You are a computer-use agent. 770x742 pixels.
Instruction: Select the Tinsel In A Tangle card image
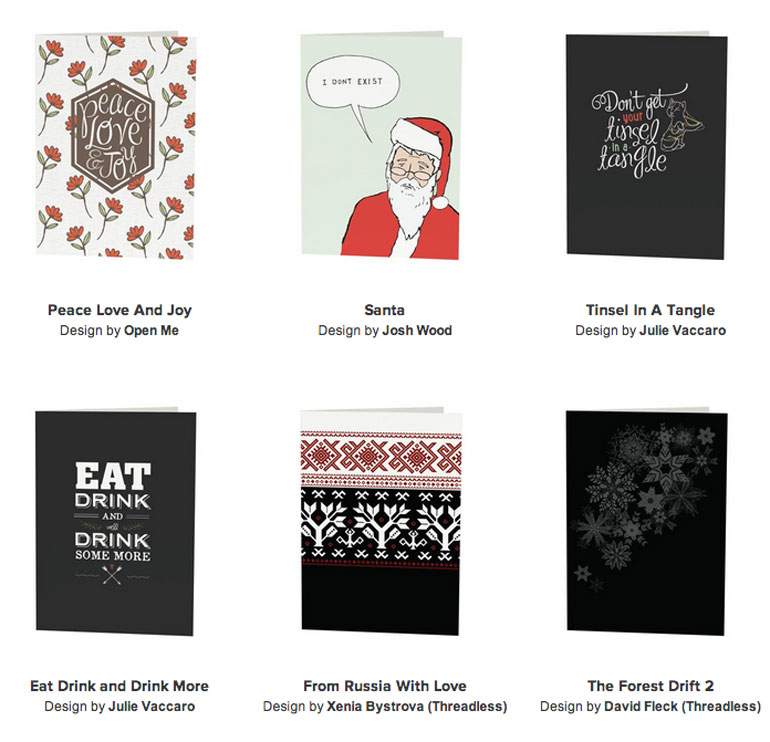647,146
